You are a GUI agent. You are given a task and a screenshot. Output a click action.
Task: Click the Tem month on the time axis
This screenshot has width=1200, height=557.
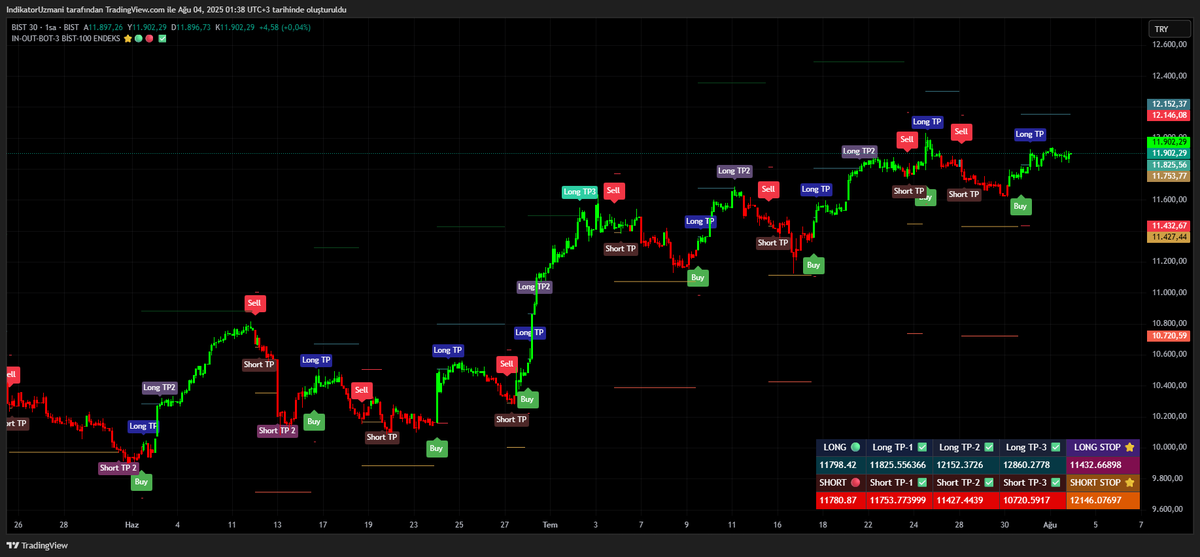[x=549, y=524]
